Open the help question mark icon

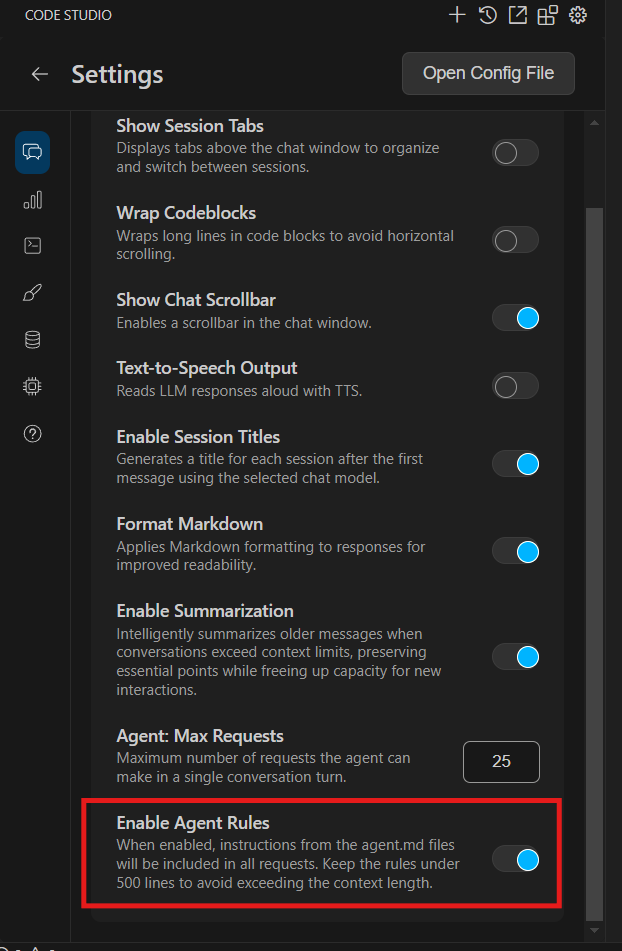tap(32, 433)
